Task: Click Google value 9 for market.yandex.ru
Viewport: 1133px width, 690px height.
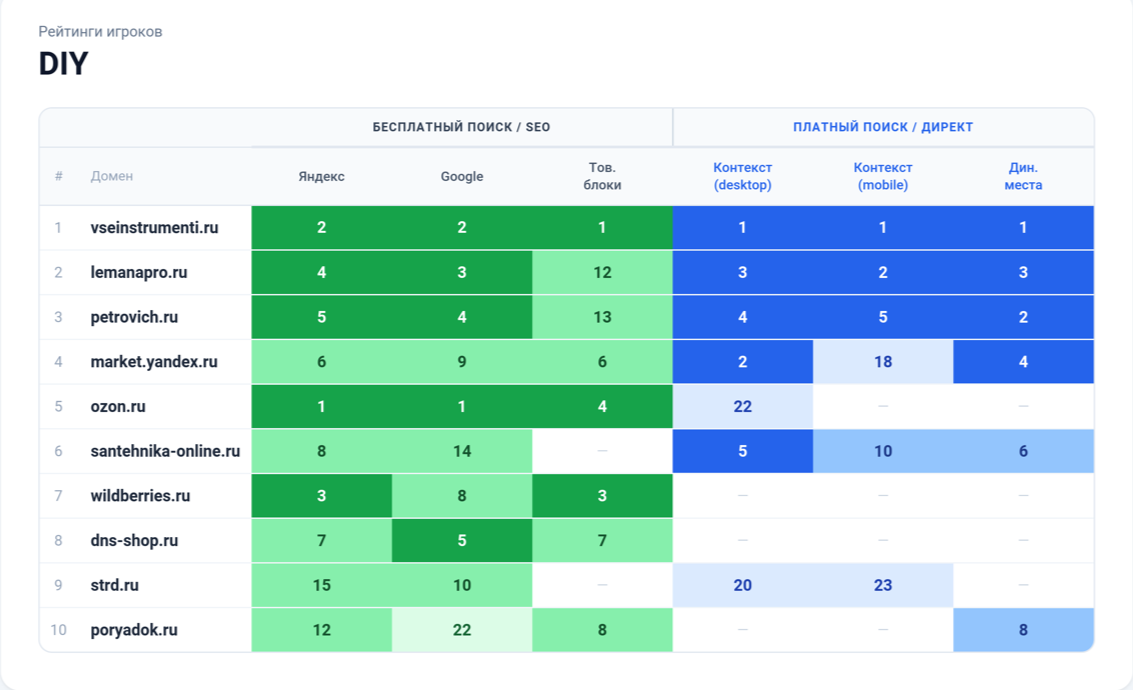Action: pos(462,362)
